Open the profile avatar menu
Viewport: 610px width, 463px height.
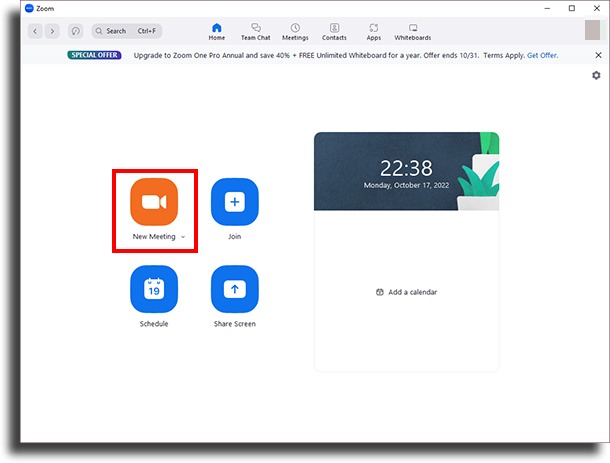coord(592,30)
